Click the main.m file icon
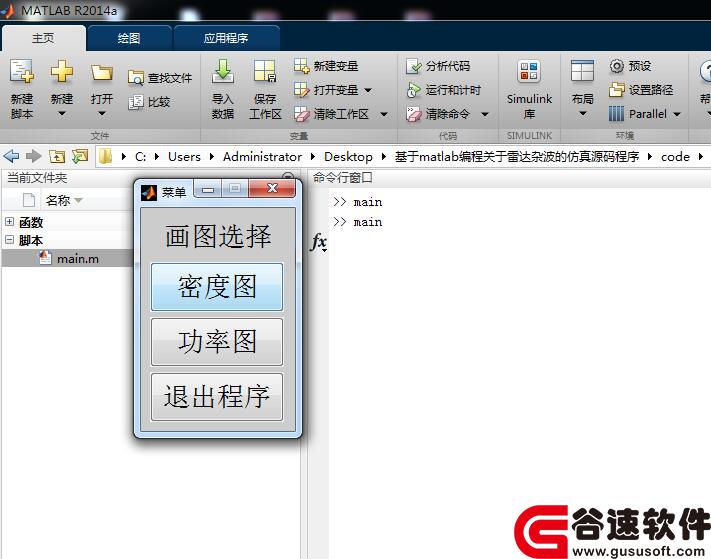This screenshot has width=711, height=559. coord(44,258)
